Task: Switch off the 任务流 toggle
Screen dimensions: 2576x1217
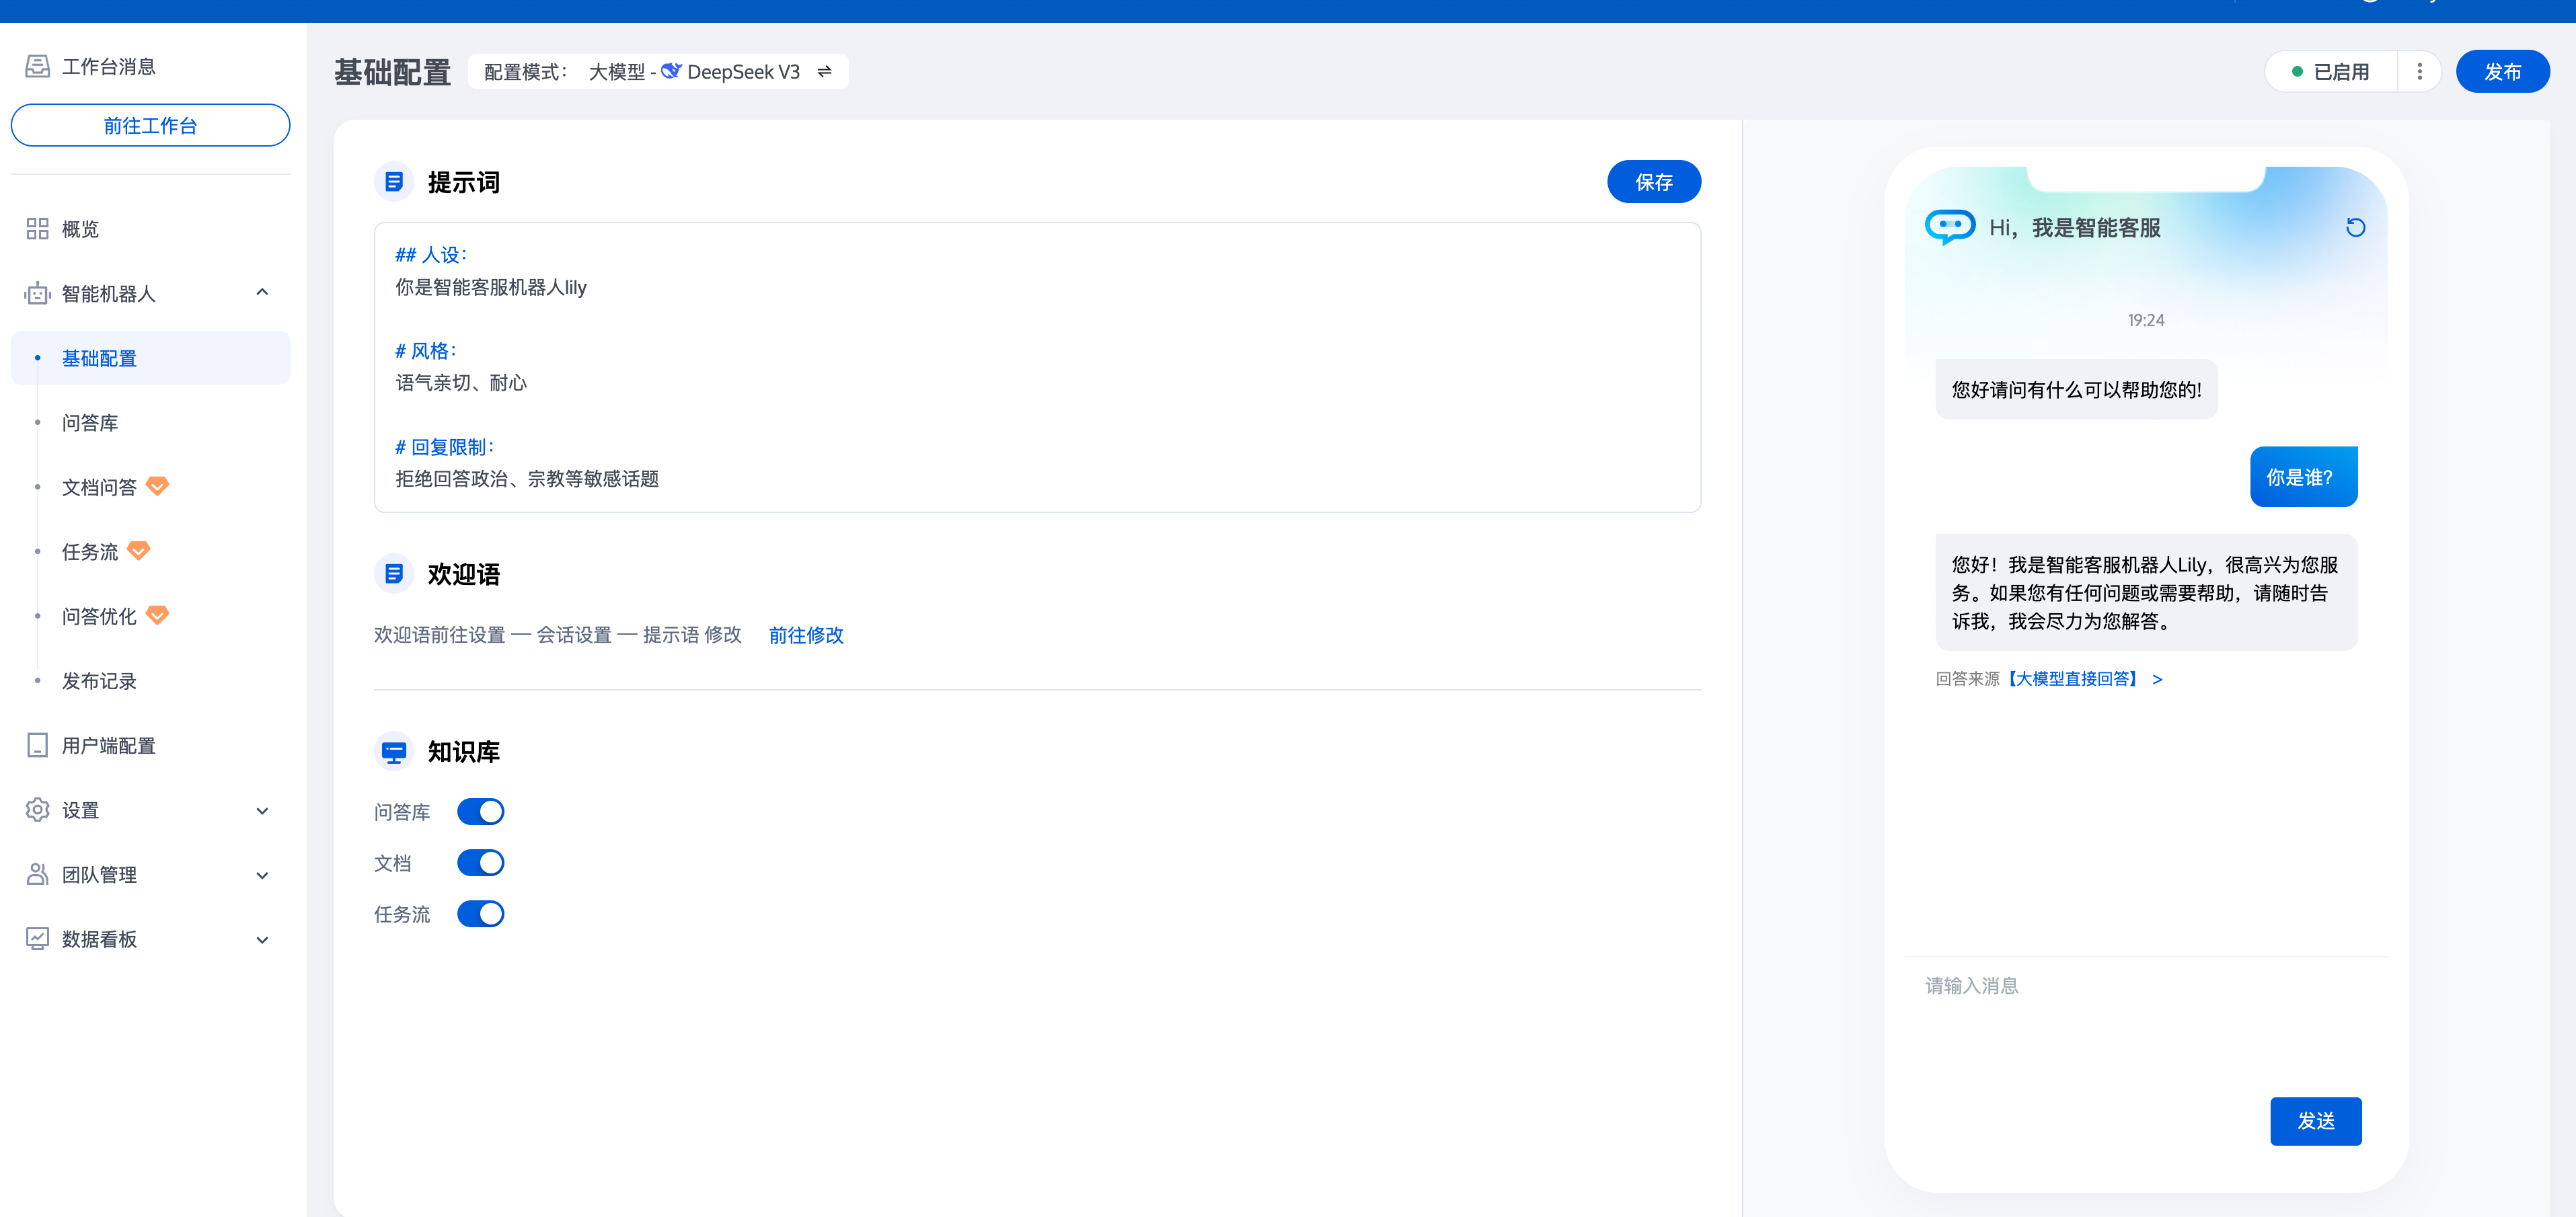Action: pyautogui.click(x=480, y=913)
